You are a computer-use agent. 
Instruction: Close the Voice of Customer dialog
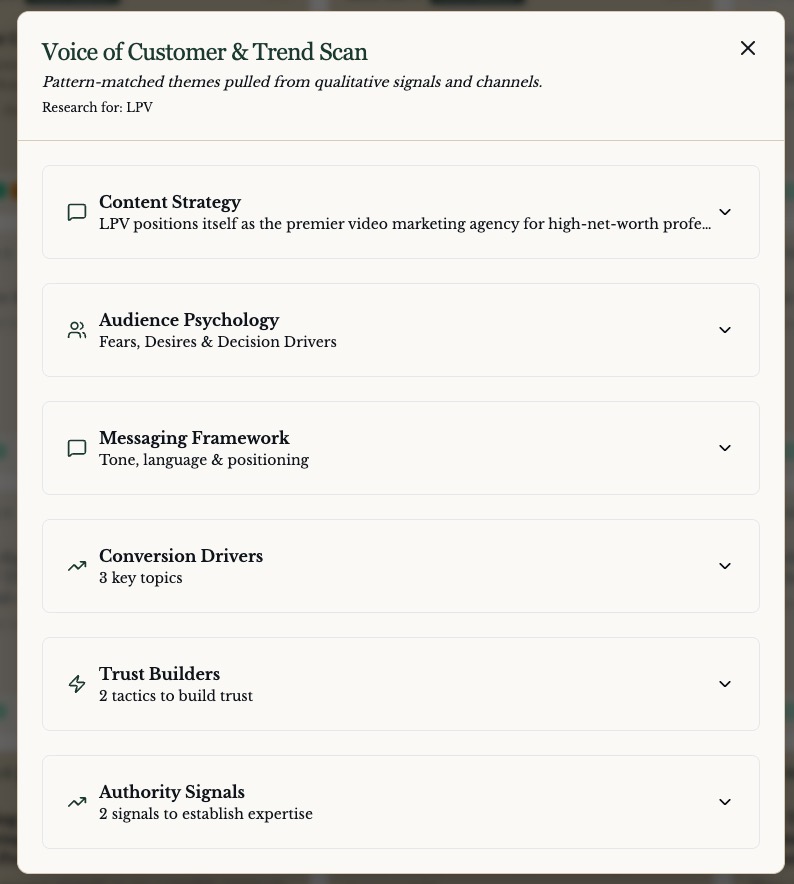point(747,47)
